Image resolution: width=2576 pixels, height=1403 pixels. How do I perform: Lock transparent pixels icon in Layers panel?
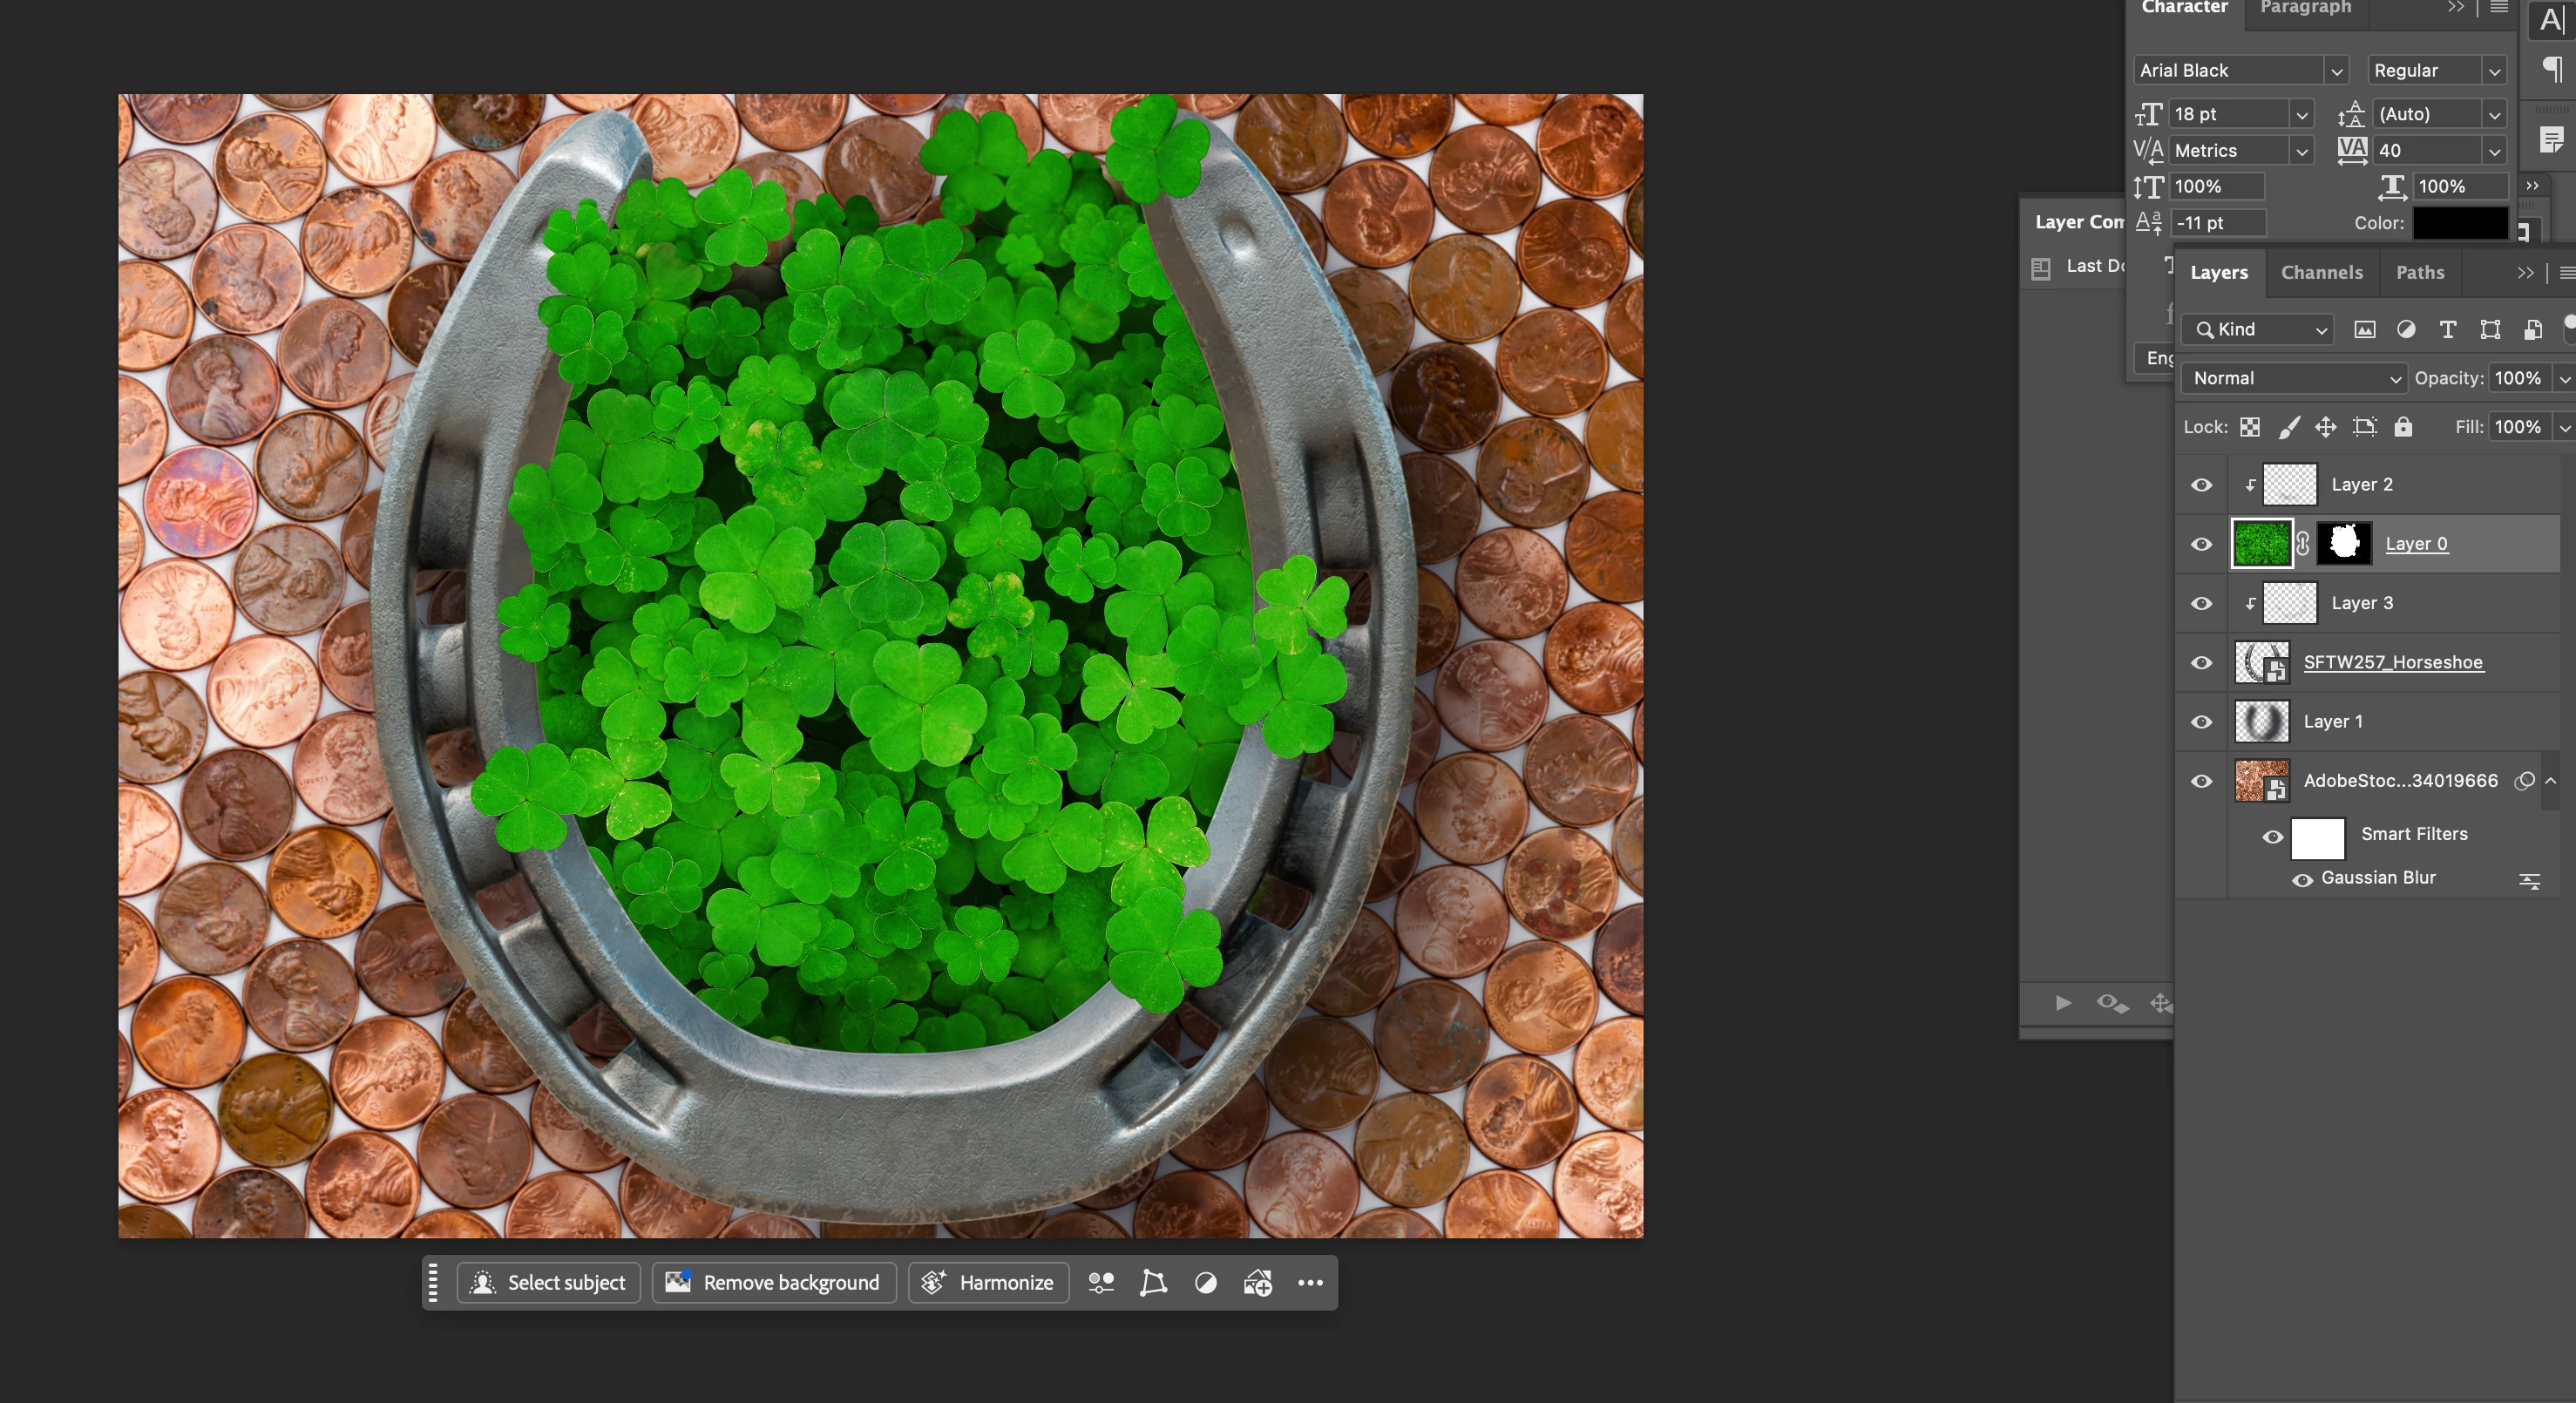pyautogui.click(x=2250, y=428)
